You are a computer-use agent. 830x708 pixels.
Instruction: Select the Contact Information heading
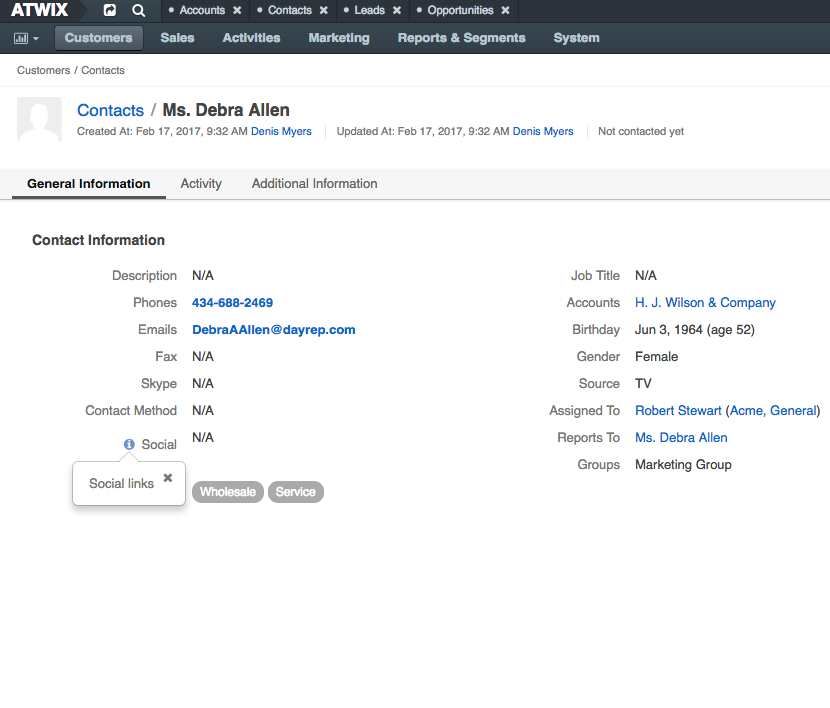(98, 240)
